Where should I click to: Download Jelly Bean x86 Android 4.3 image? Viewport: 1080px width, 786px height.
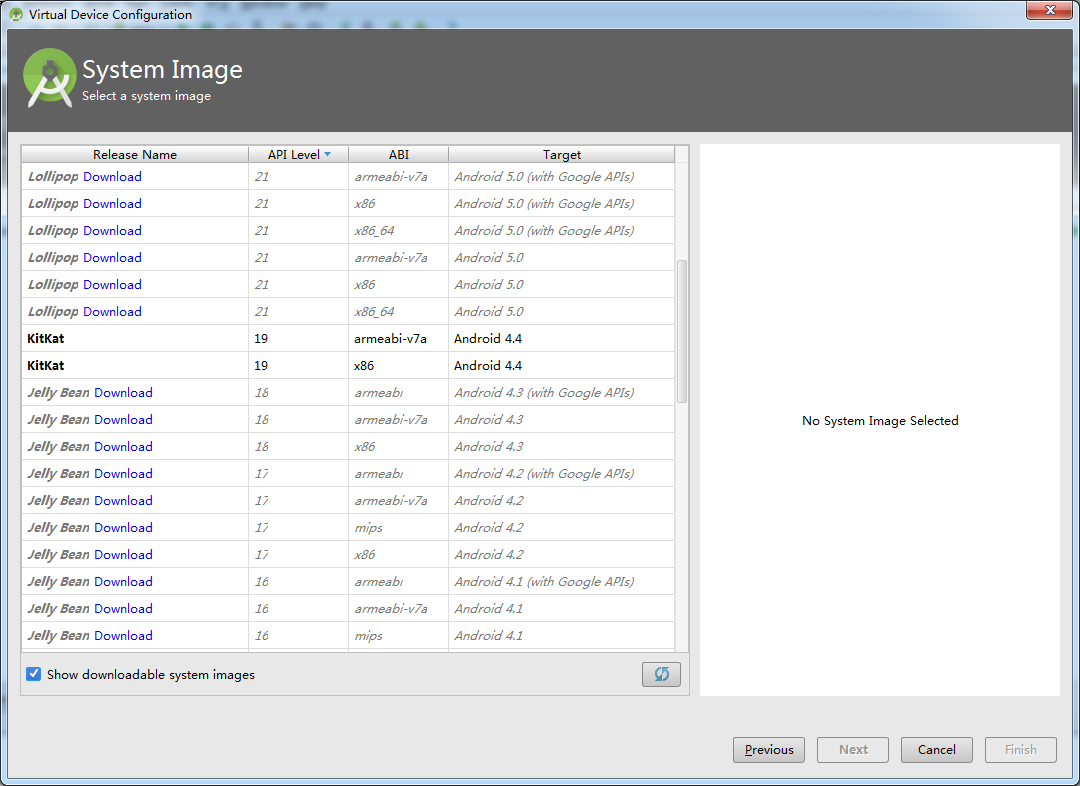(x=123, y=446)
